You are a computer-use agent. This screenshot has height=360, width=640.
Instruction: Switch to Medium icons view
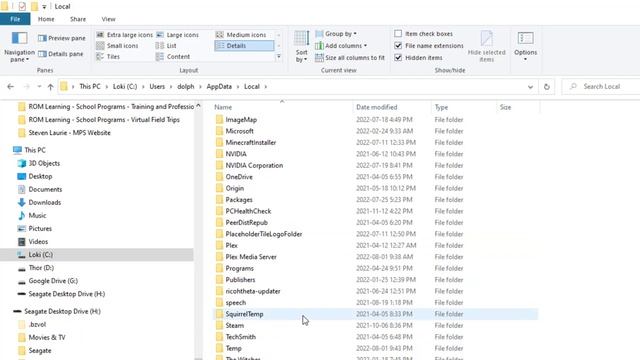[x=241, y=35]
